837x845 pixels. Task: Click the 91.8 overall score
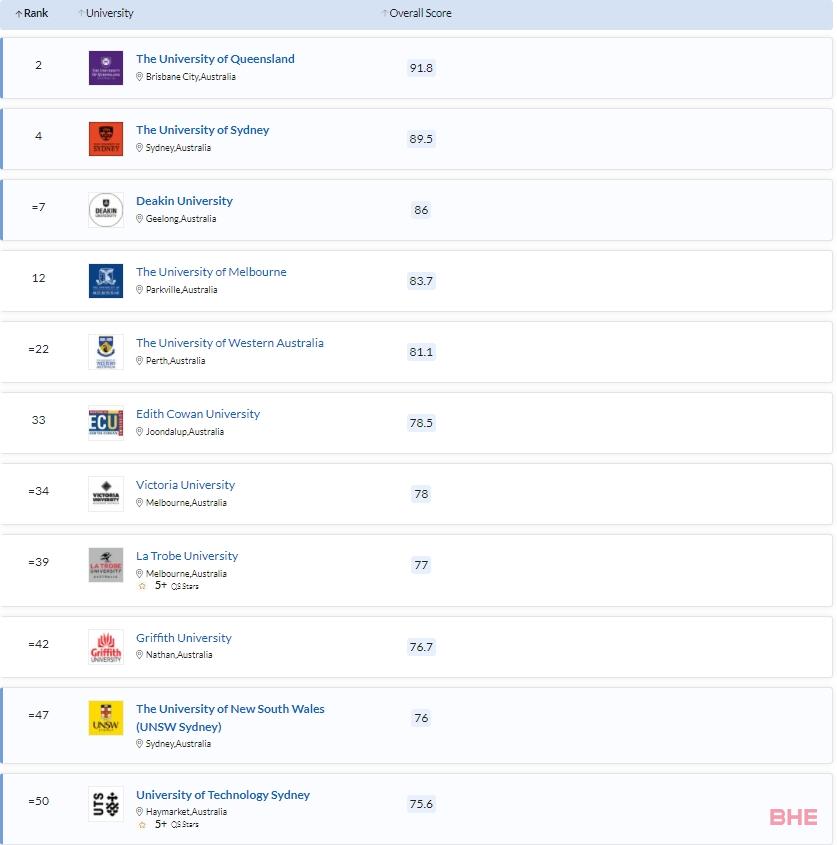[421, 68]
